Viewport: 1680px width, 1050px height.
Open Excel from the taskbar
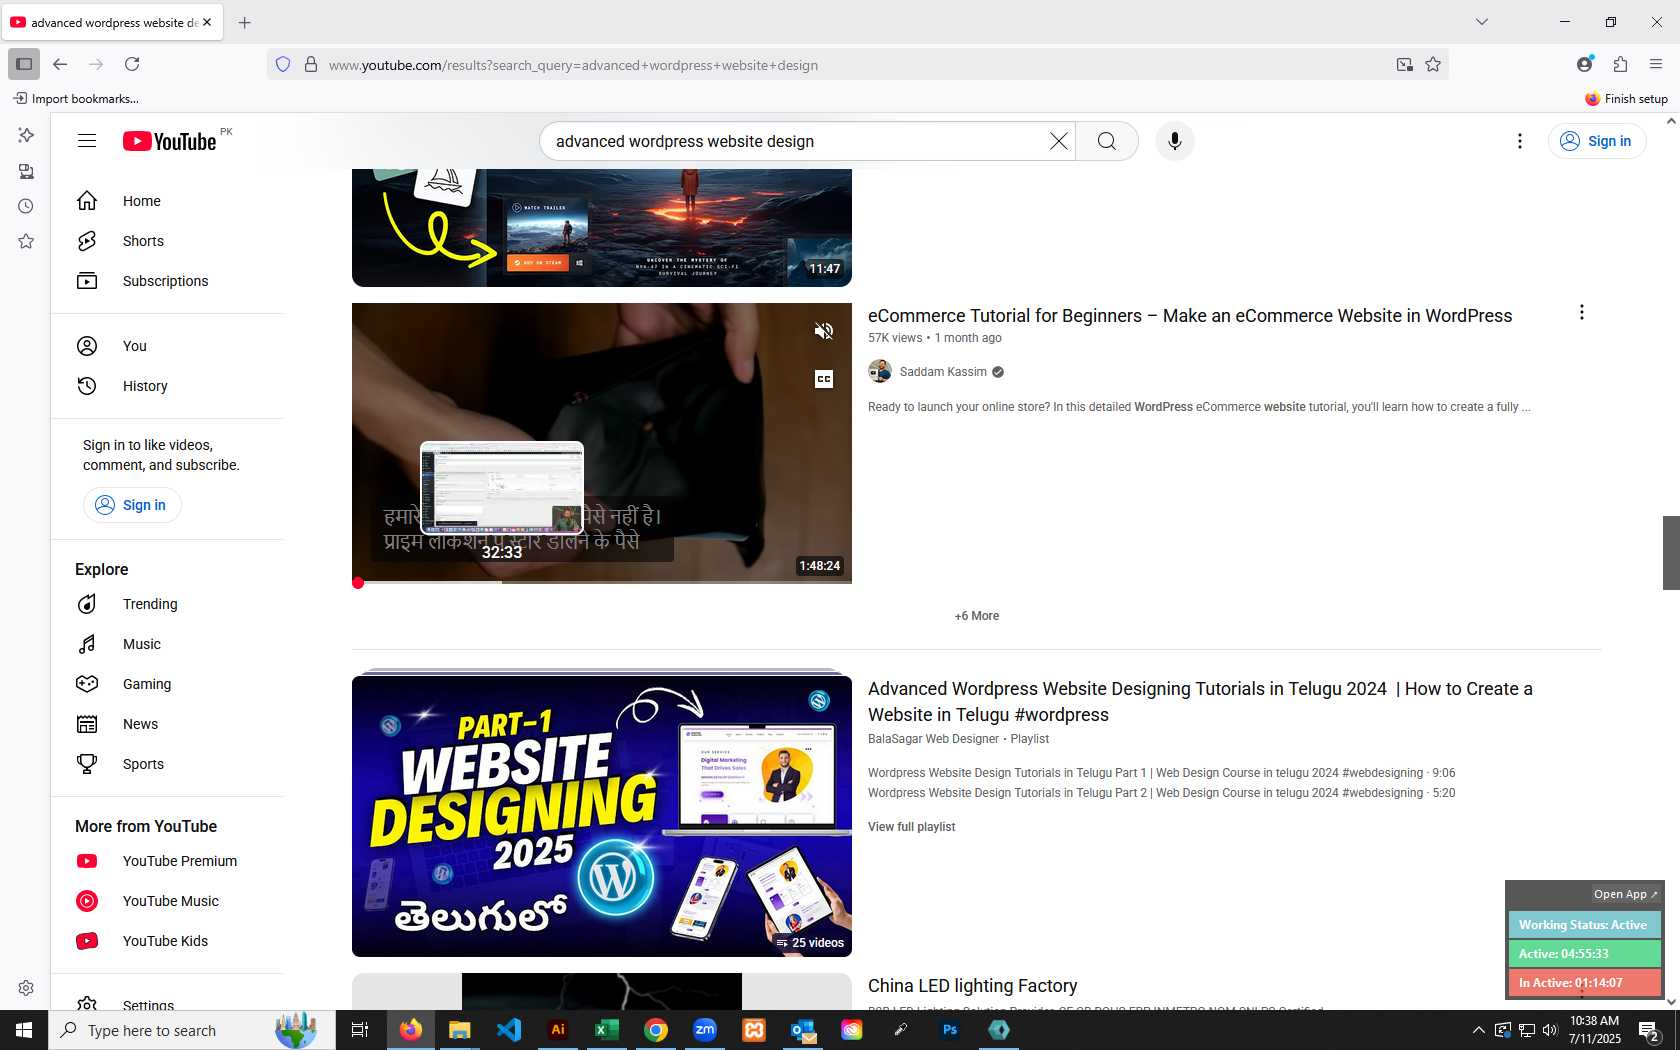606,1030
